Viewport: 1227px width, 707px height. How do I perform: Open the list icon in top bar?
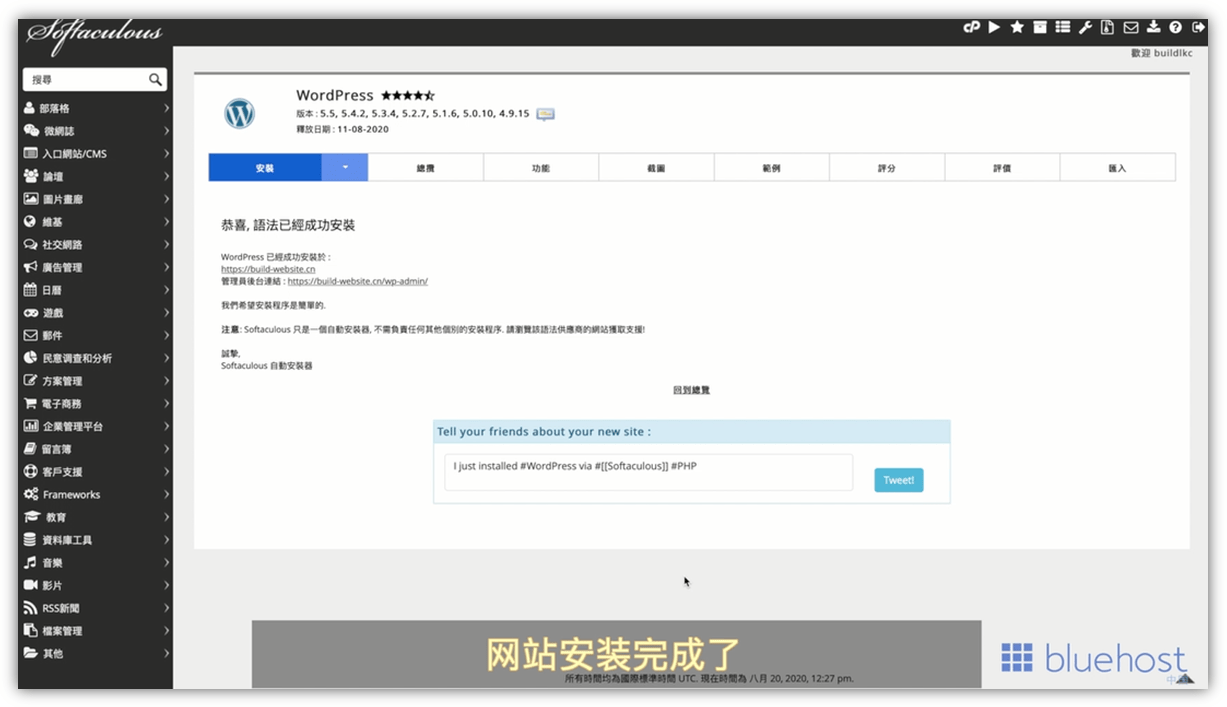pyautogui.click(x=1063, y=28)
